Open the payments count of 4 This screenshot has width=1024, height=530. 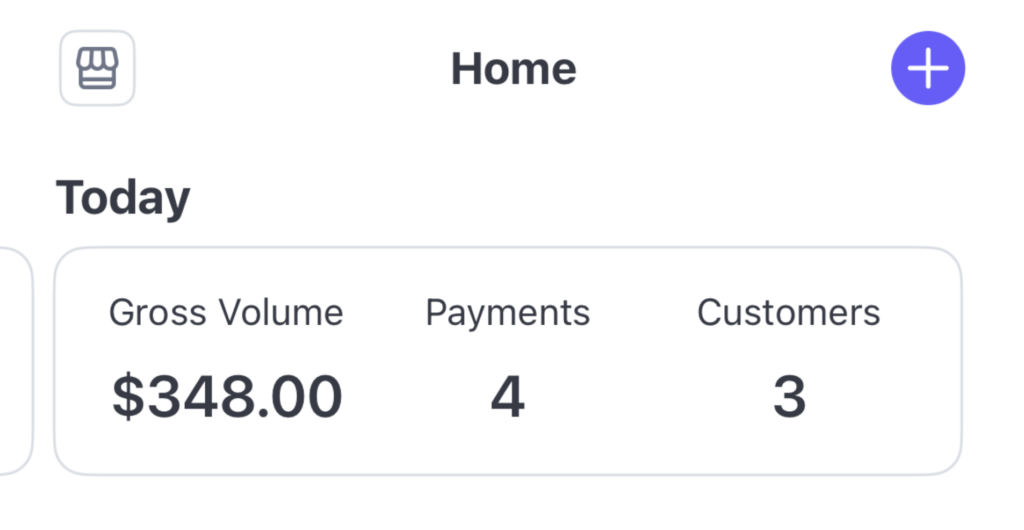click(x=507, y=397)
